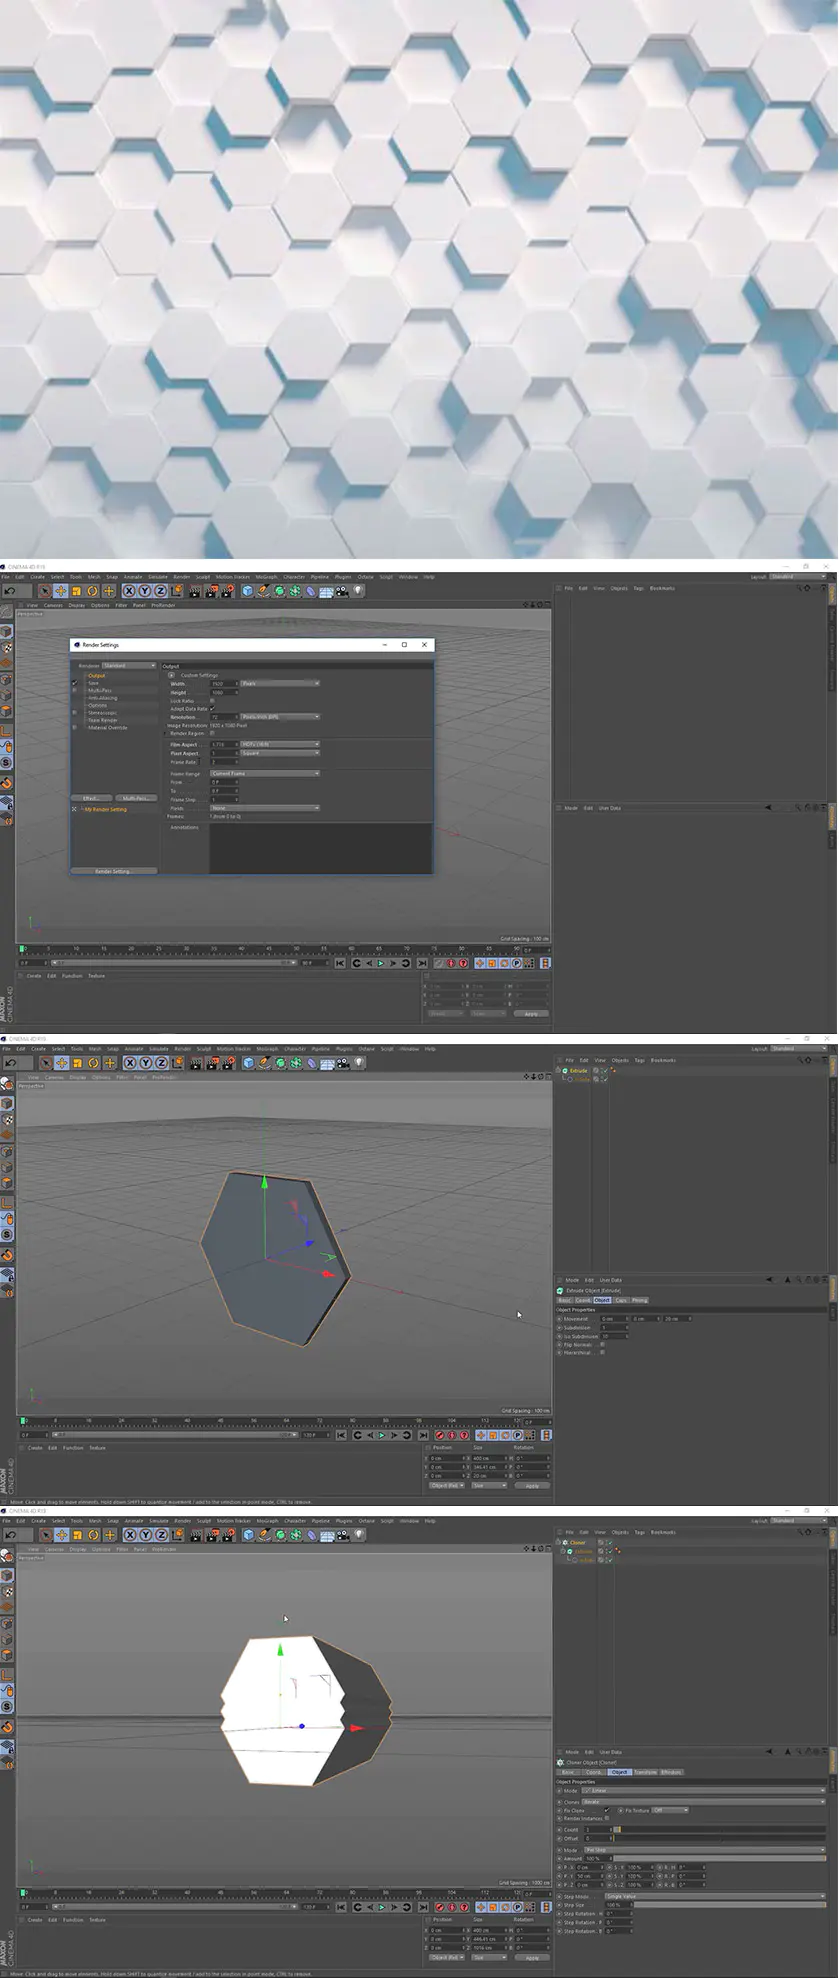
Task: Open the Transform tab of Cloner Object
Action: pos(644,1772)
